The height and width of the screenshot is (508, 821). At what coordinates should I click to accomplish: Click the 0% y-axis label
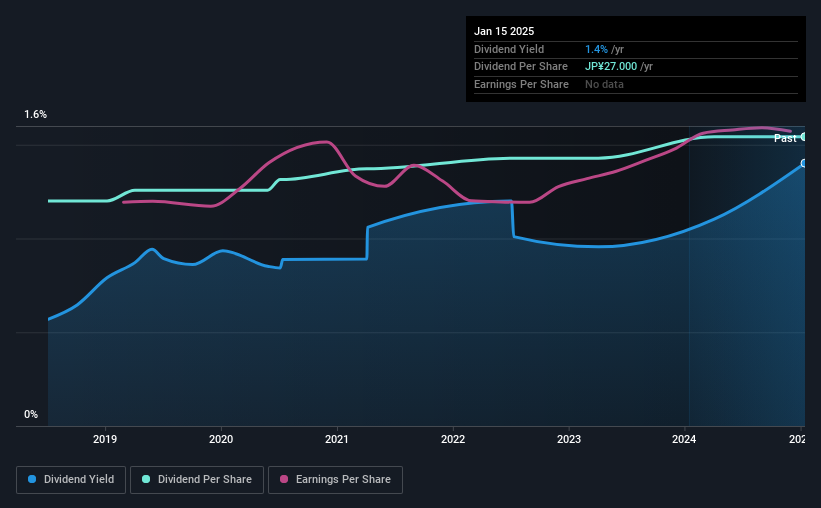[x=31, y=414]
